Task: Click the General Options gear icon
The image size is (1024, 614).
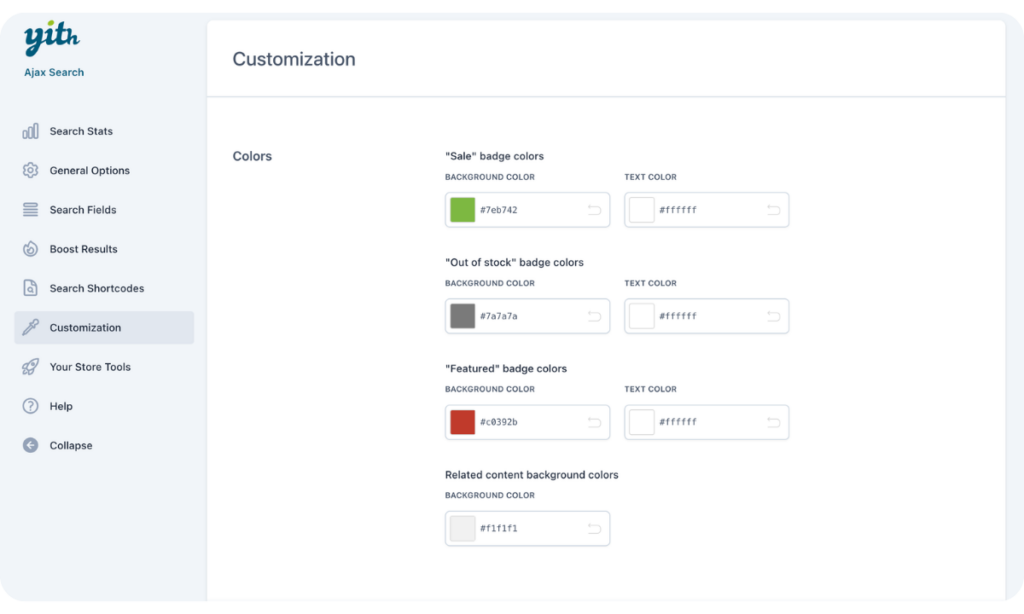Action: [x=30, y=170]
